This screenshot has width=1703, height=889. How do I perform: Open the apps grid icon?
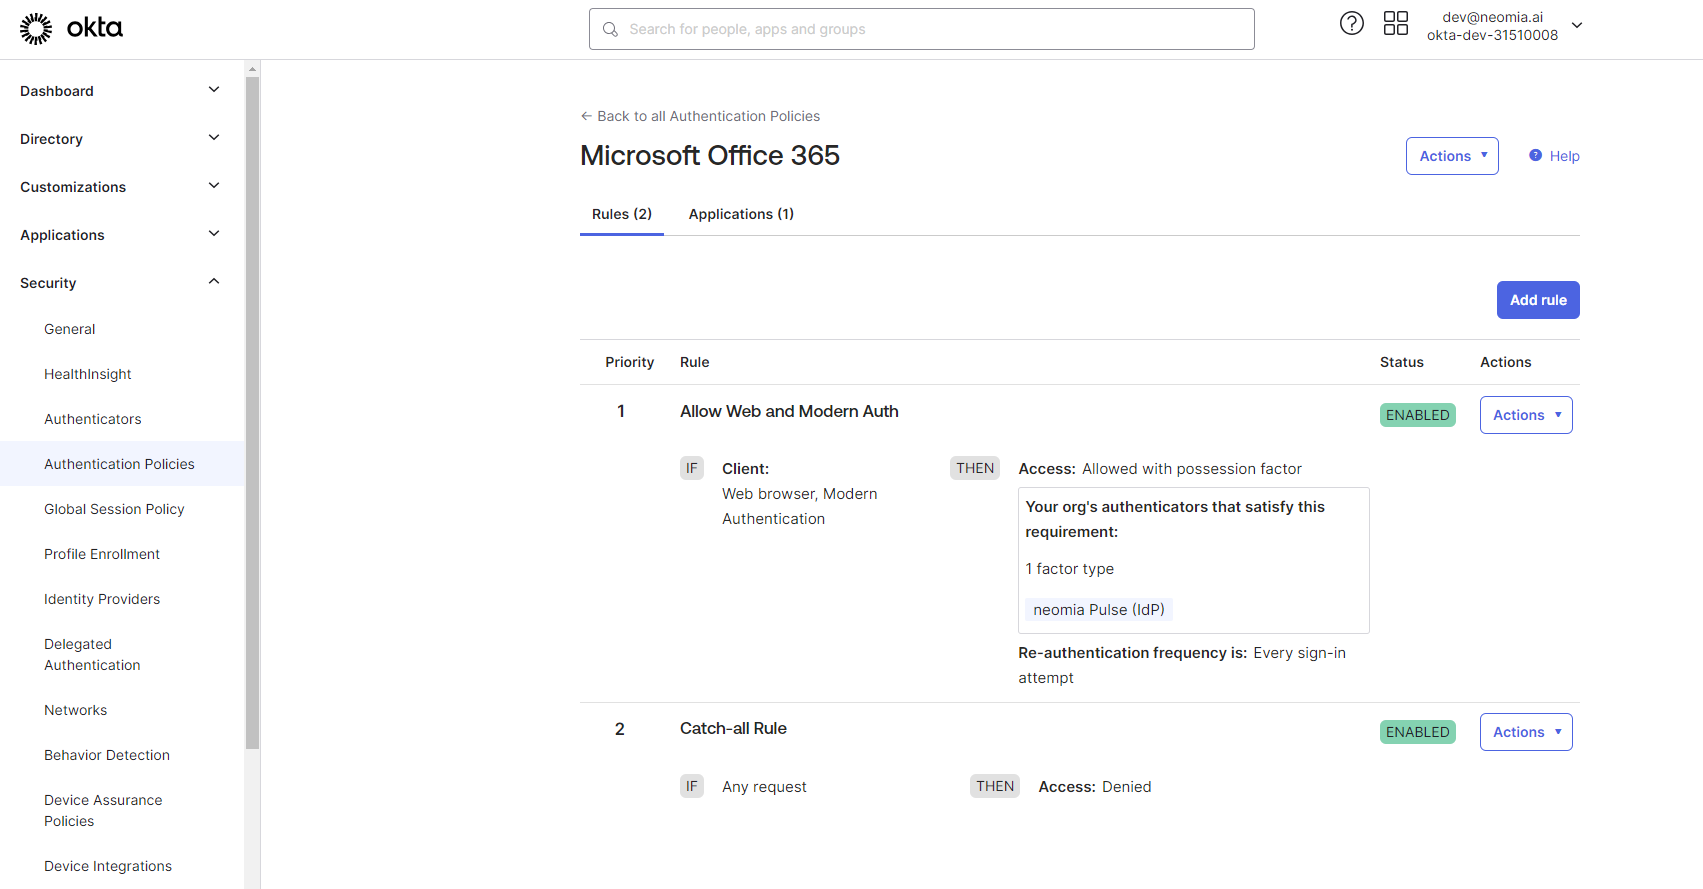point(1396,23)
